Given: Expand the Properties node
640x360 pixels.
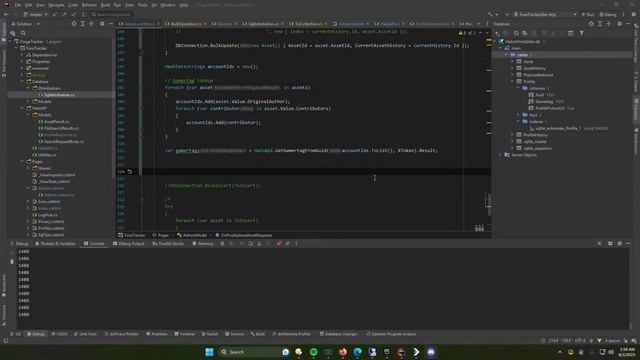Looking at the screenshot, I should click(x=22, y=62).
